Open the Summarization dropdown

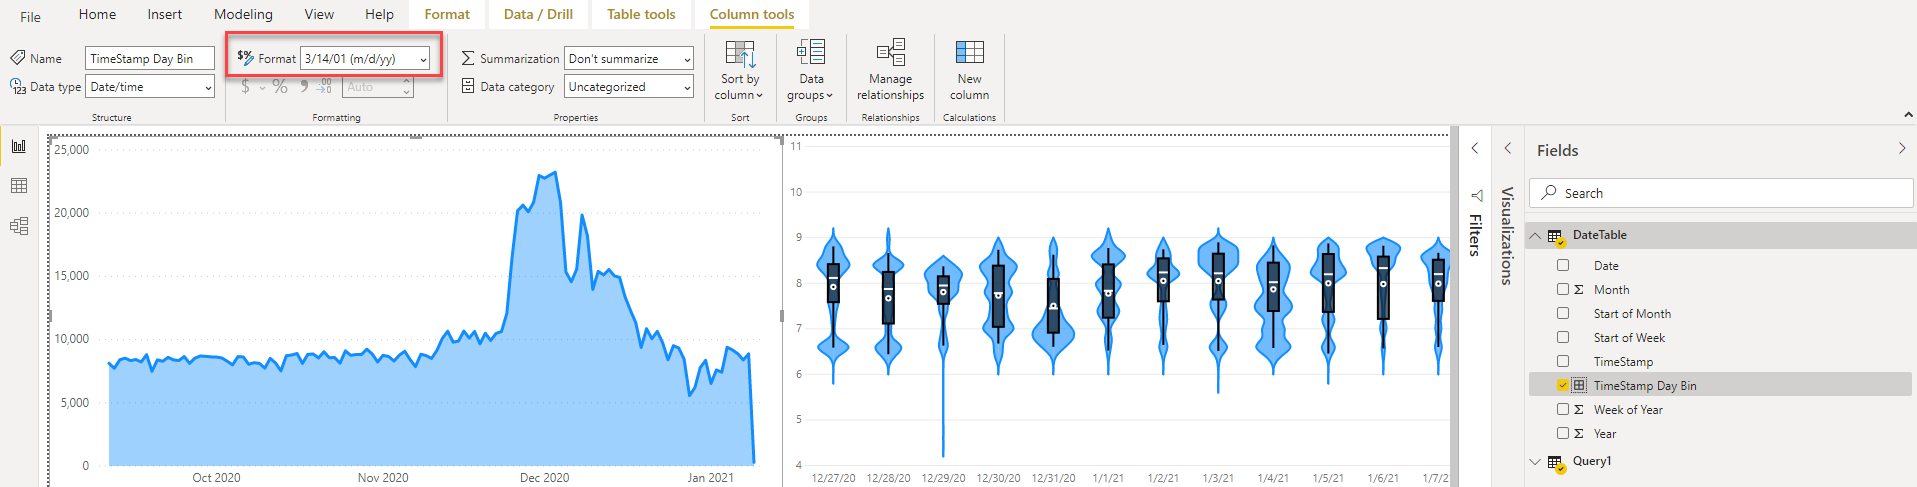[x=629, y=59]
